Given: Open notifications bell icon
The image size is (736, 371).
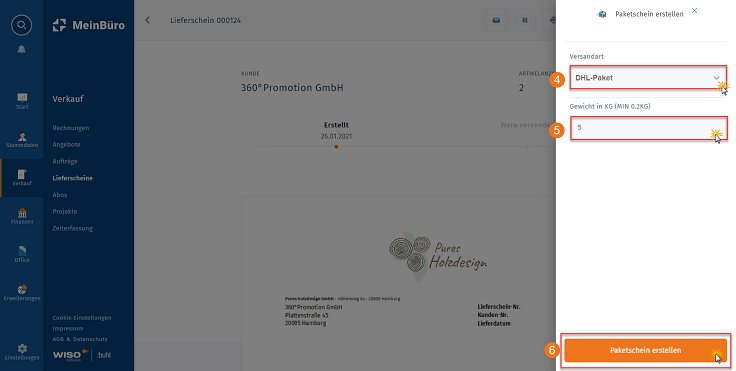Looking at the screenshot, I should pyautogui.click(x=22, y=49).
